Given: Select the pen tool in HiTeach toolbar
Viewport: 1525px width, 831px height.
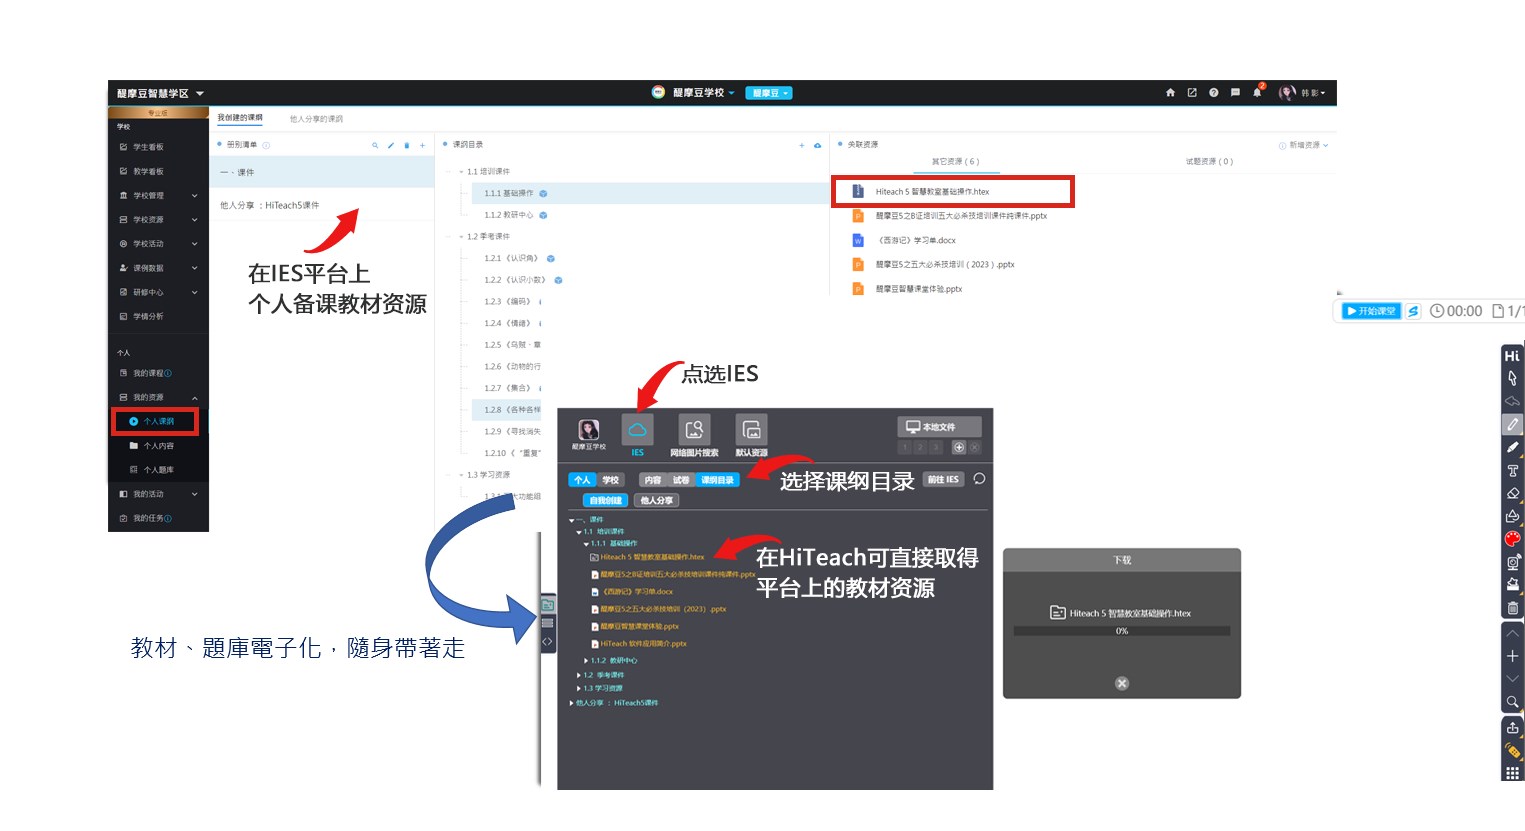Looking at the screenshot, I should click(x=1512, y=425).
